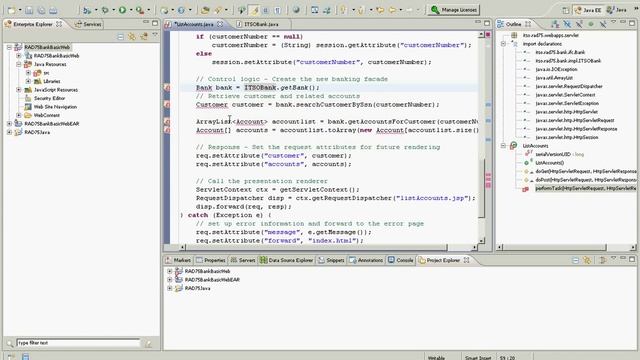Viewport: 640px width, 360px height.
Task: Toggle Hide Local Types in Outline toolbar
Action: coord(602,24)
